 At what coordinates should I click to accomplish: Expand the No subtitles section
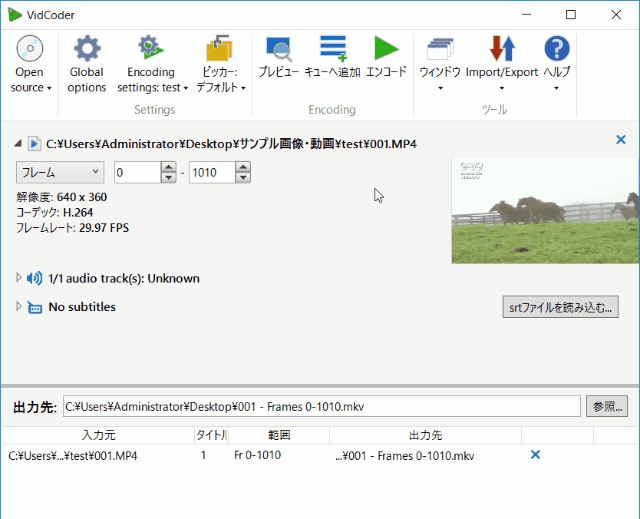tap(18, 306)
